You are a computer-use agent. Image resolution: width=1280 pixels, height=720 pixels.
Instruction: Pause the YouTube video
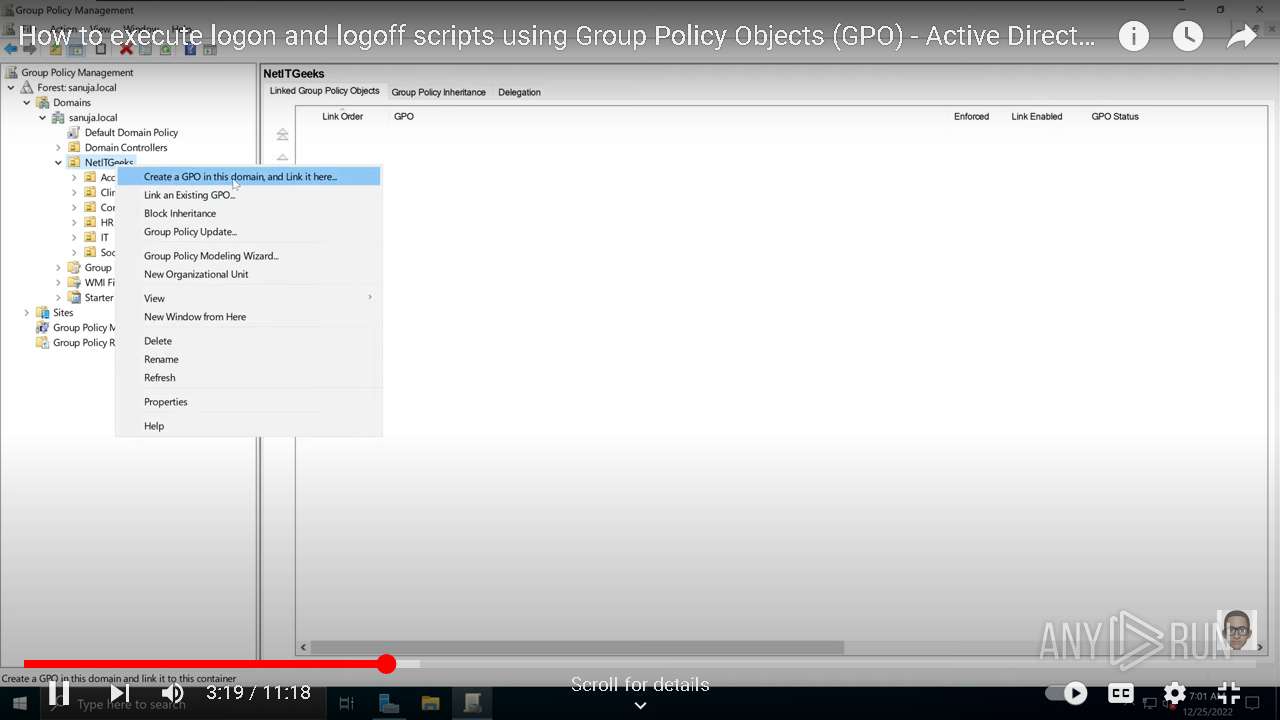[x=59, y=693]
